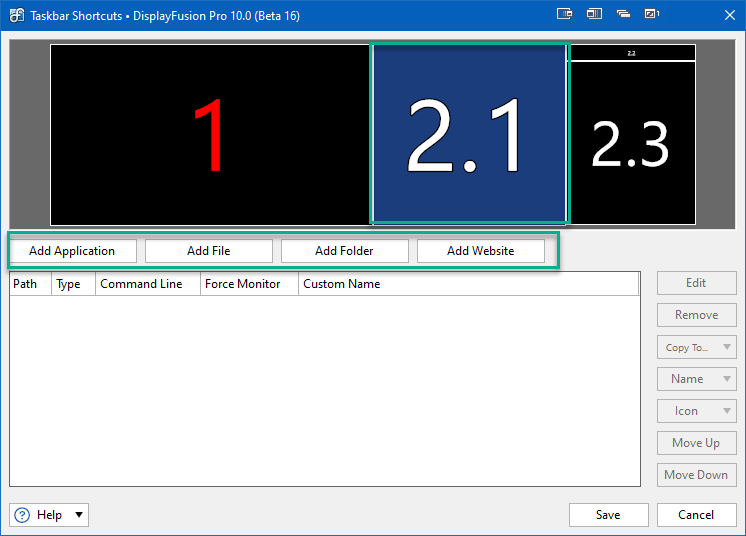Save the taskbar shortcuts
The image size is (746, 536).
click(x=608, y=515)
